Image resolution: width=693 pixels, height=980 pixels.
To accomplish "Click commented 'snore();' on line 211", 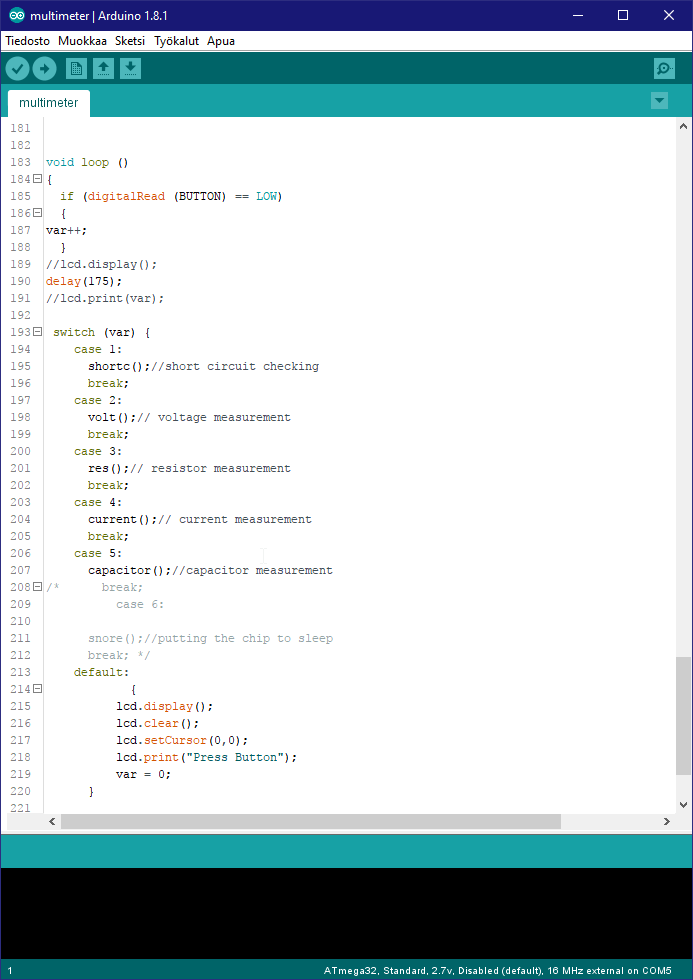I will tap(116, 638).
